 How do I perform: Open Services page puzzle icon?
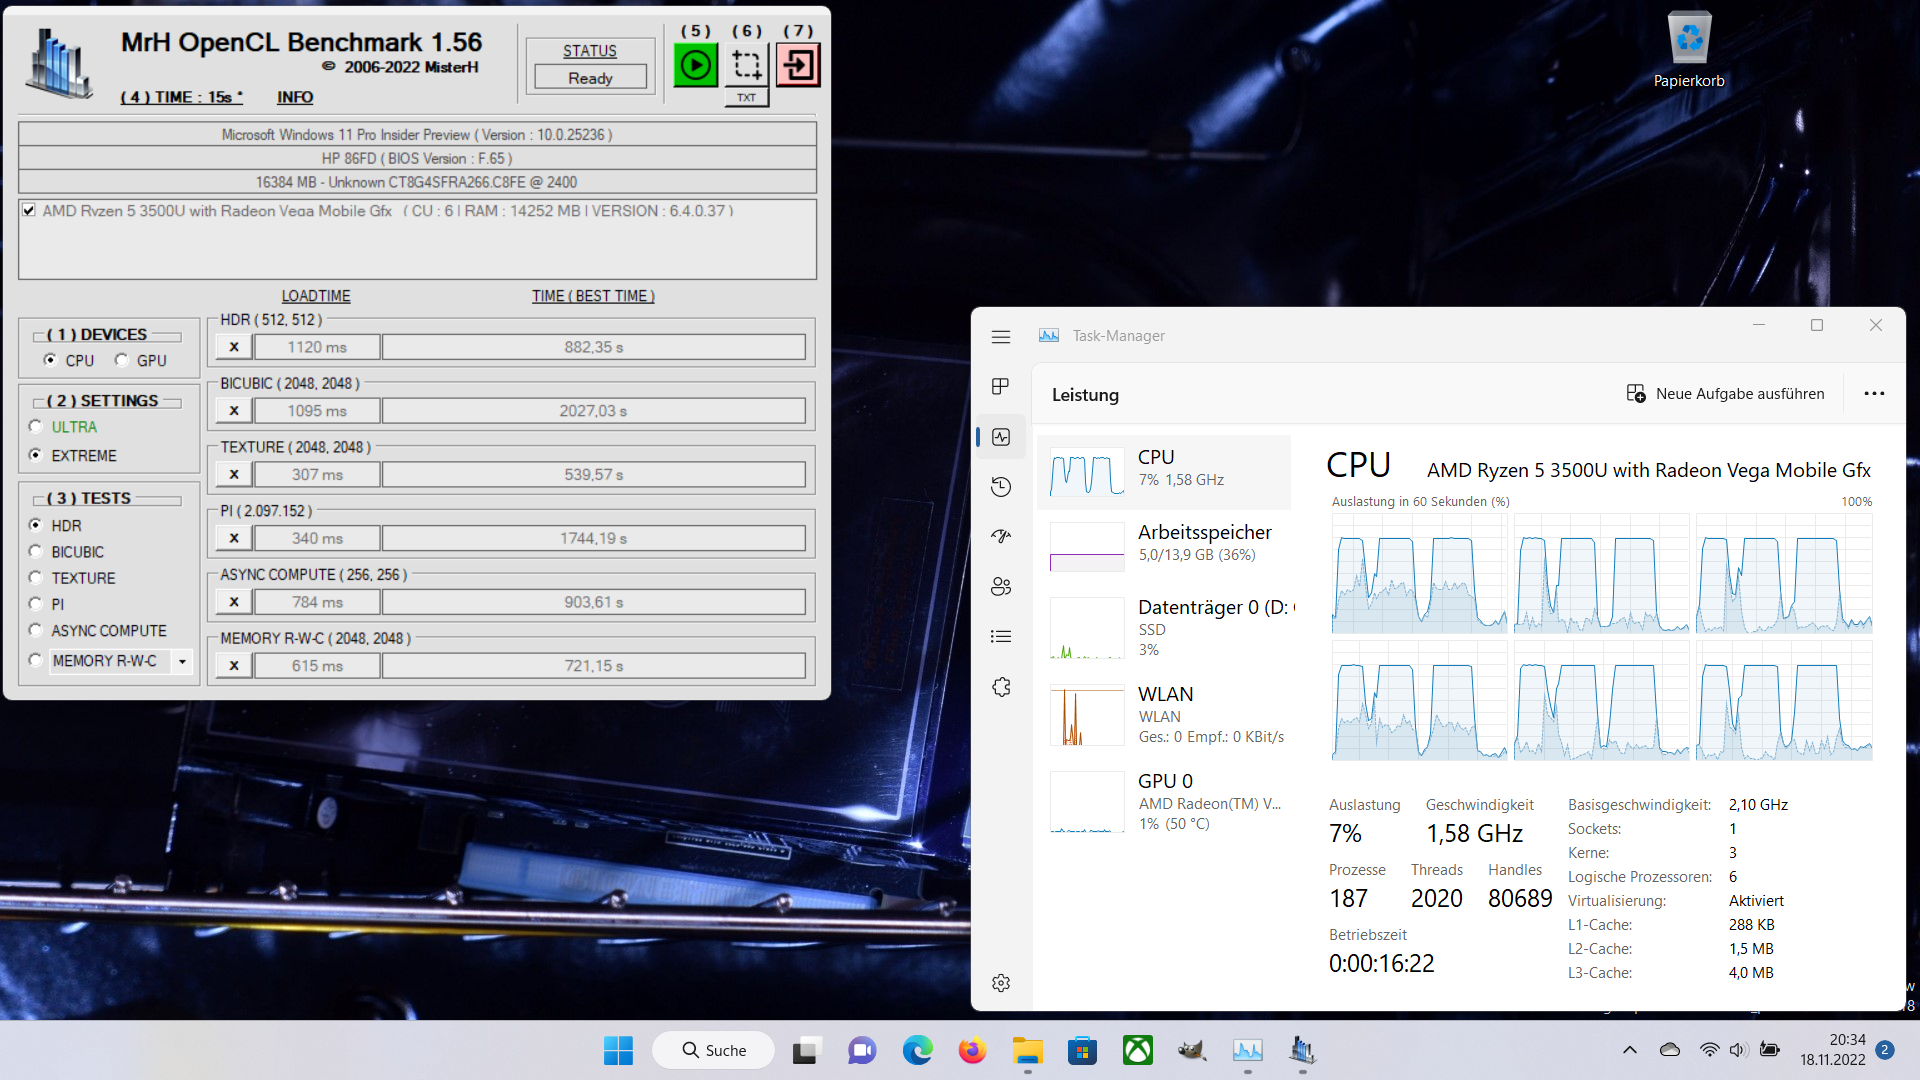1001,687
